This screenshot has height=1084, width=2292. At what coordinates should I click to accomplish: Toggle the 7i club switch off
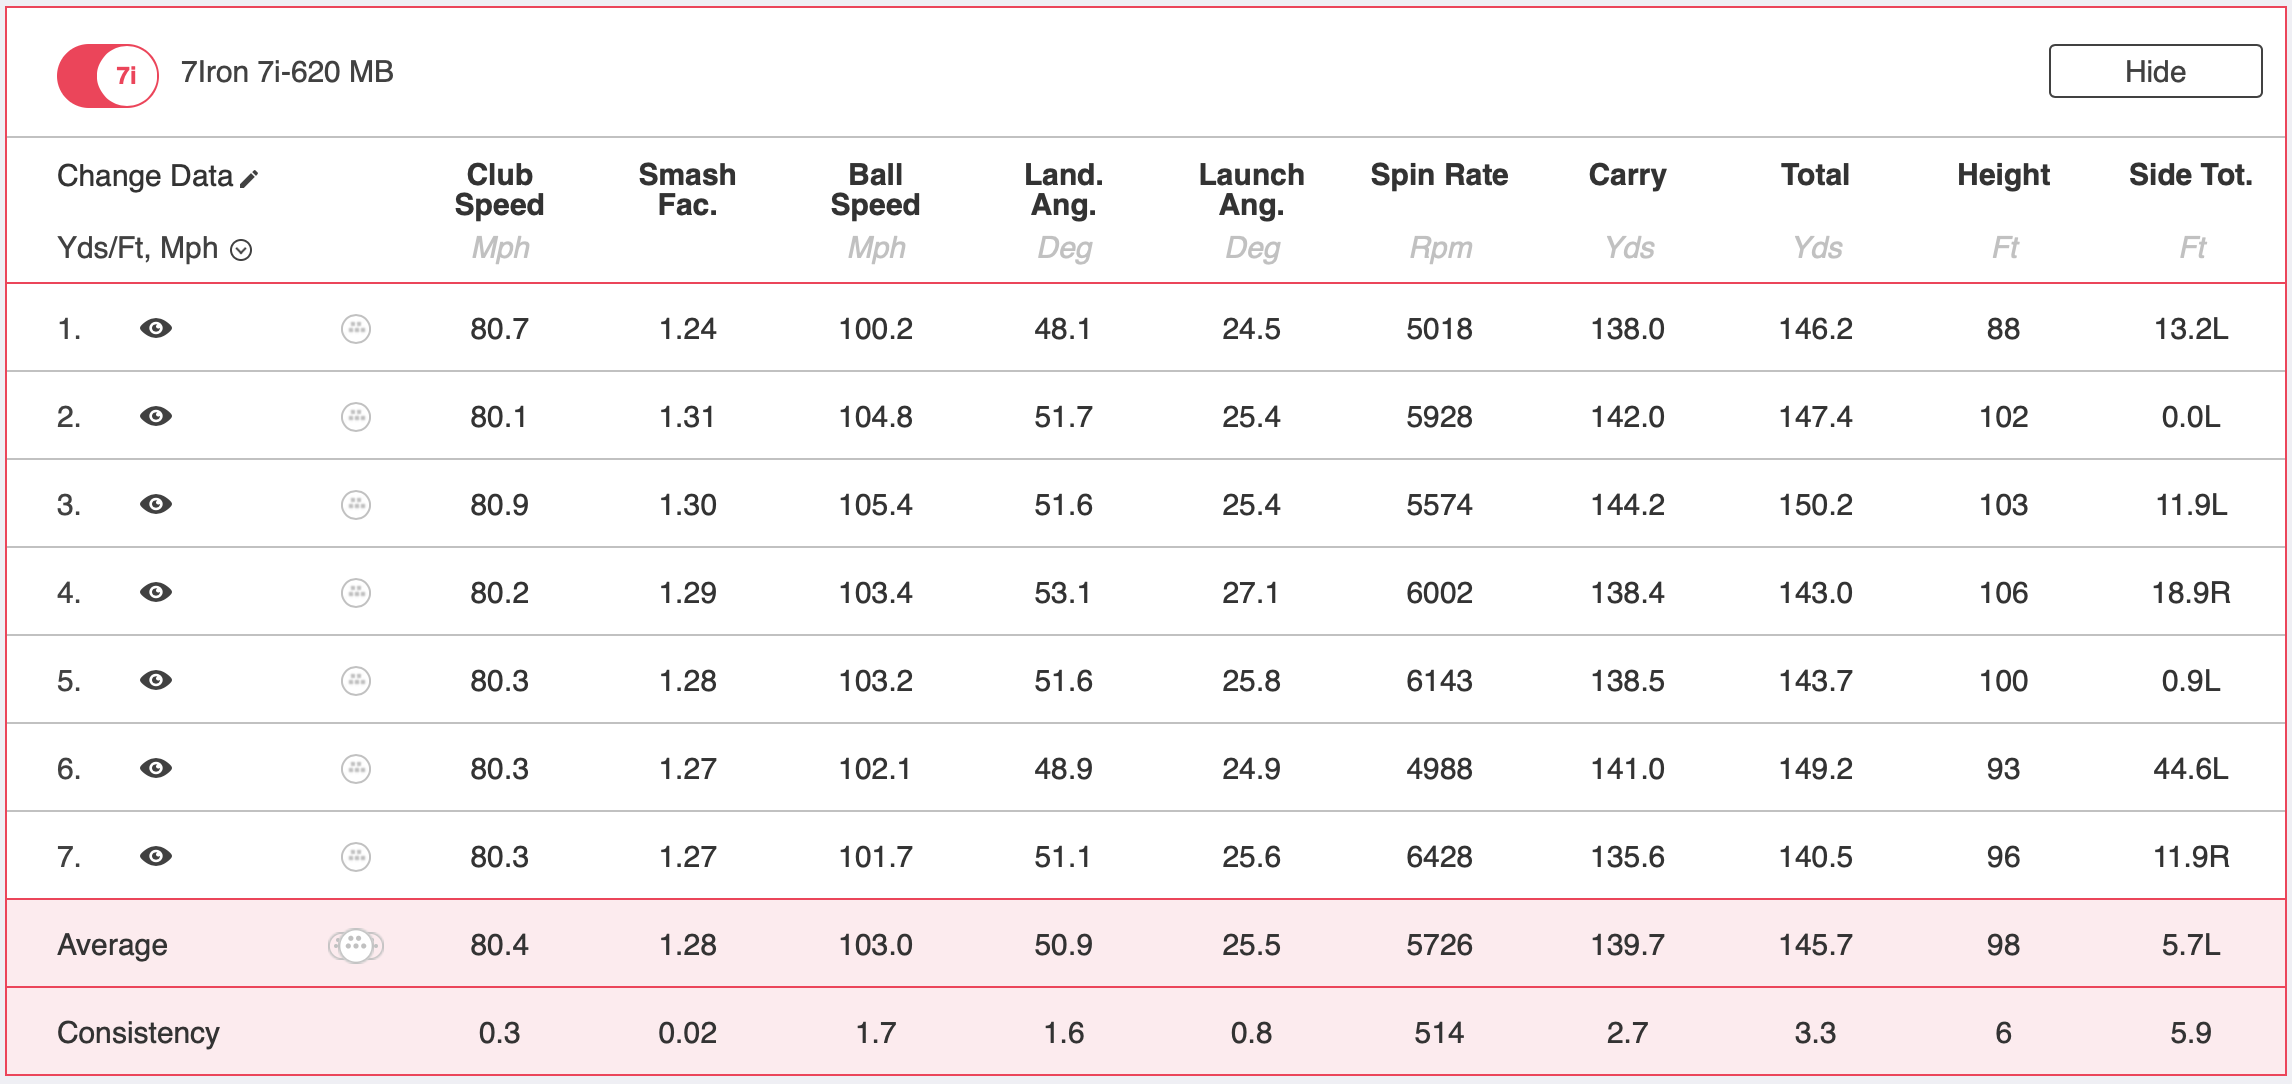click(x=108, y=76)
